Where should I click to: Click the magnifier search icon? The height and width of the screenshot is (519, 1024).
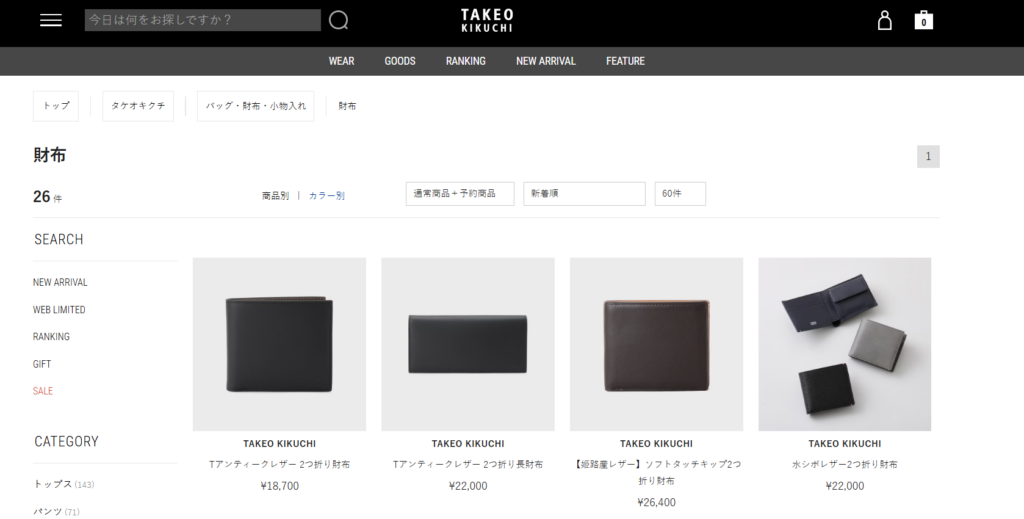pos(339,21)
